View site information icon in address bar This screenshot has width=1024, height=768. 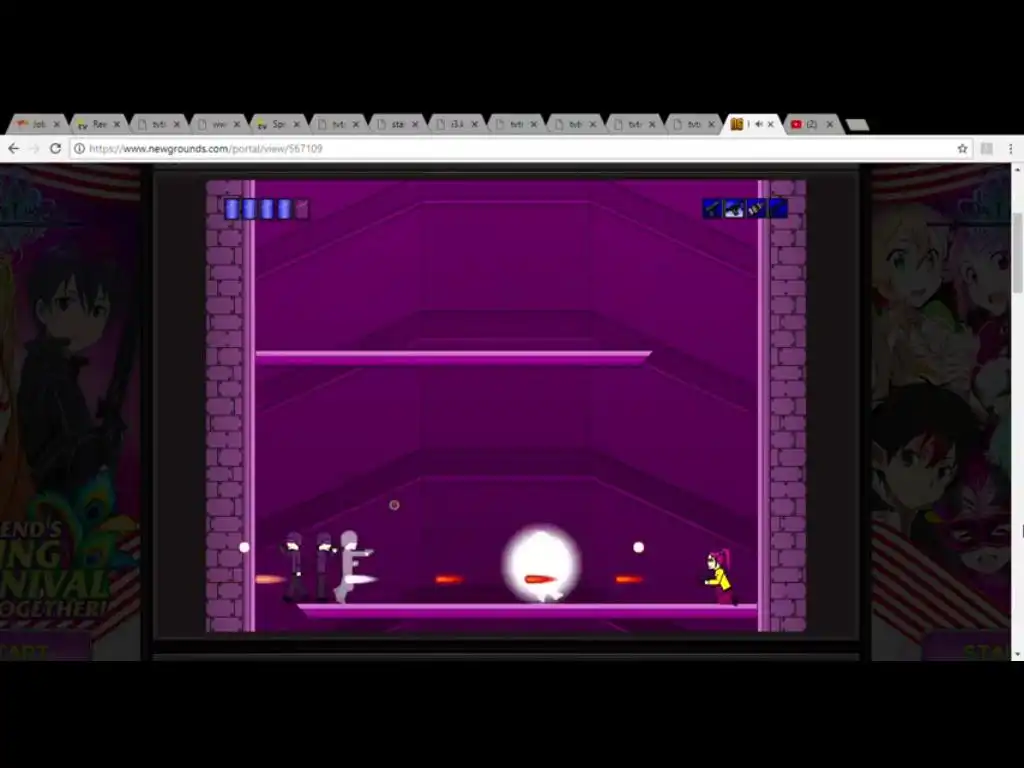79,149
